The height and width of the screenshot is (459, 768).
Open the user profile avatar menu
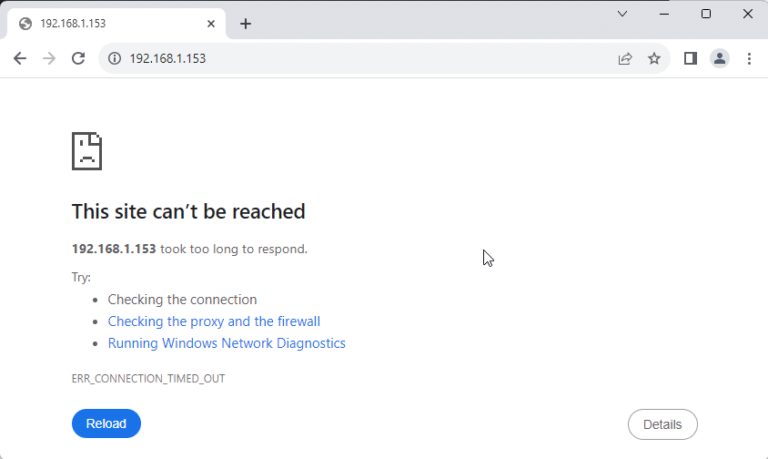point(719,59)
